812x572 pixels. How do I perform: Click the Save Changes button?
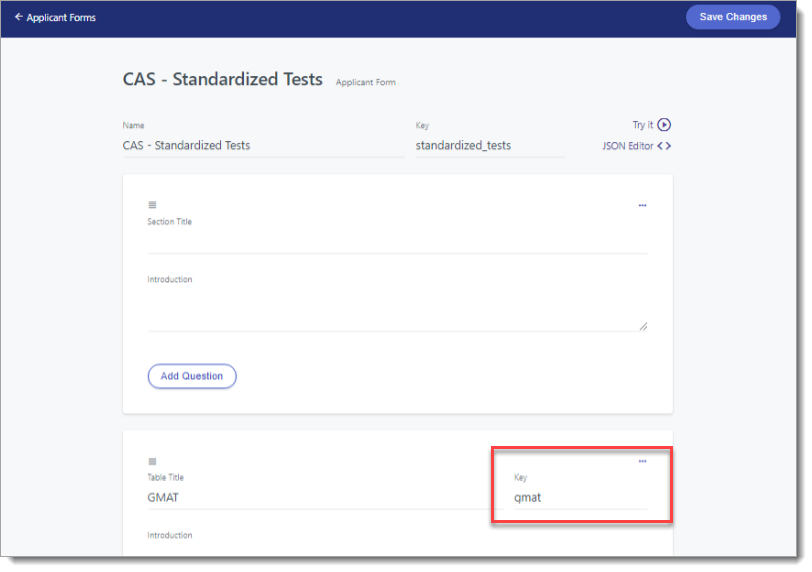pos(733,17)
